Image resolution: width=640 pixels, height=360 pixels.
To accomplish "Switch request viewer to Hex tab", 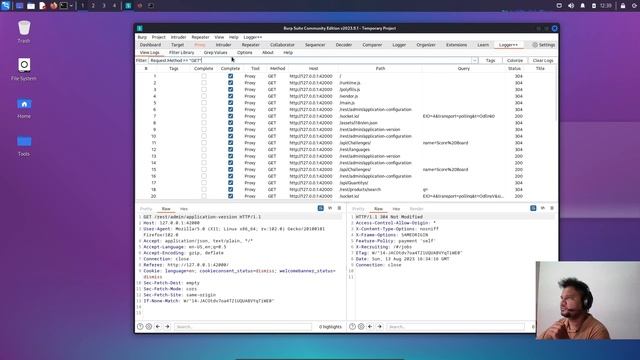I will click(x=184, y=209).
